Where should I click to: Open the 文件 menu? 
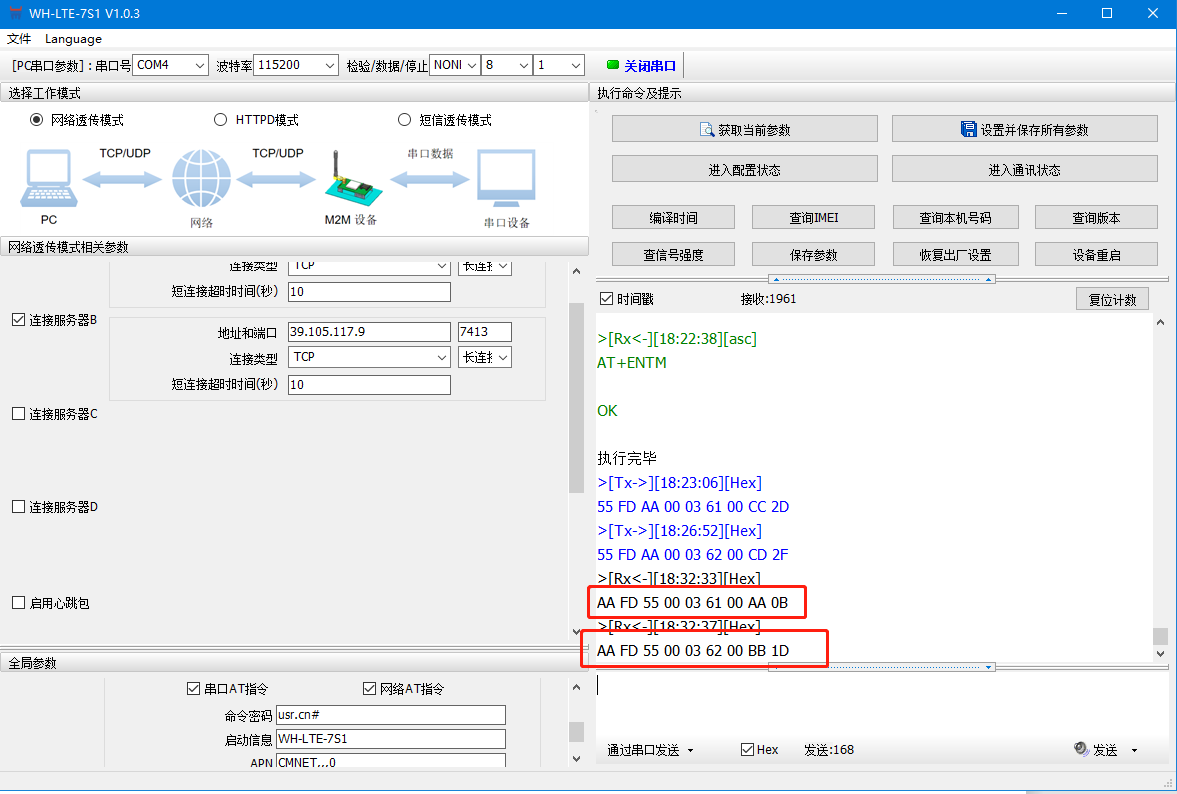point(19,39)
